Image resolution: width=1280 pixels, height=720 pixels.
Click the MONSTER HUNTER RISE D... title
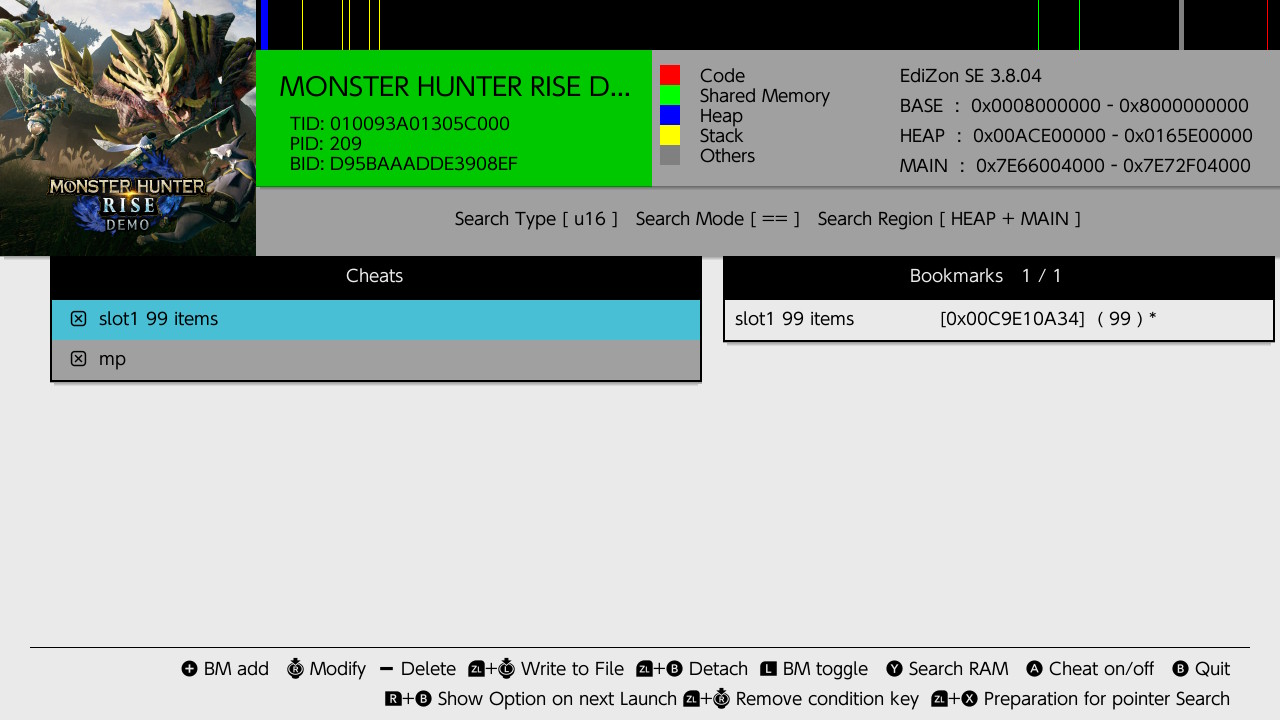(455, 87)
